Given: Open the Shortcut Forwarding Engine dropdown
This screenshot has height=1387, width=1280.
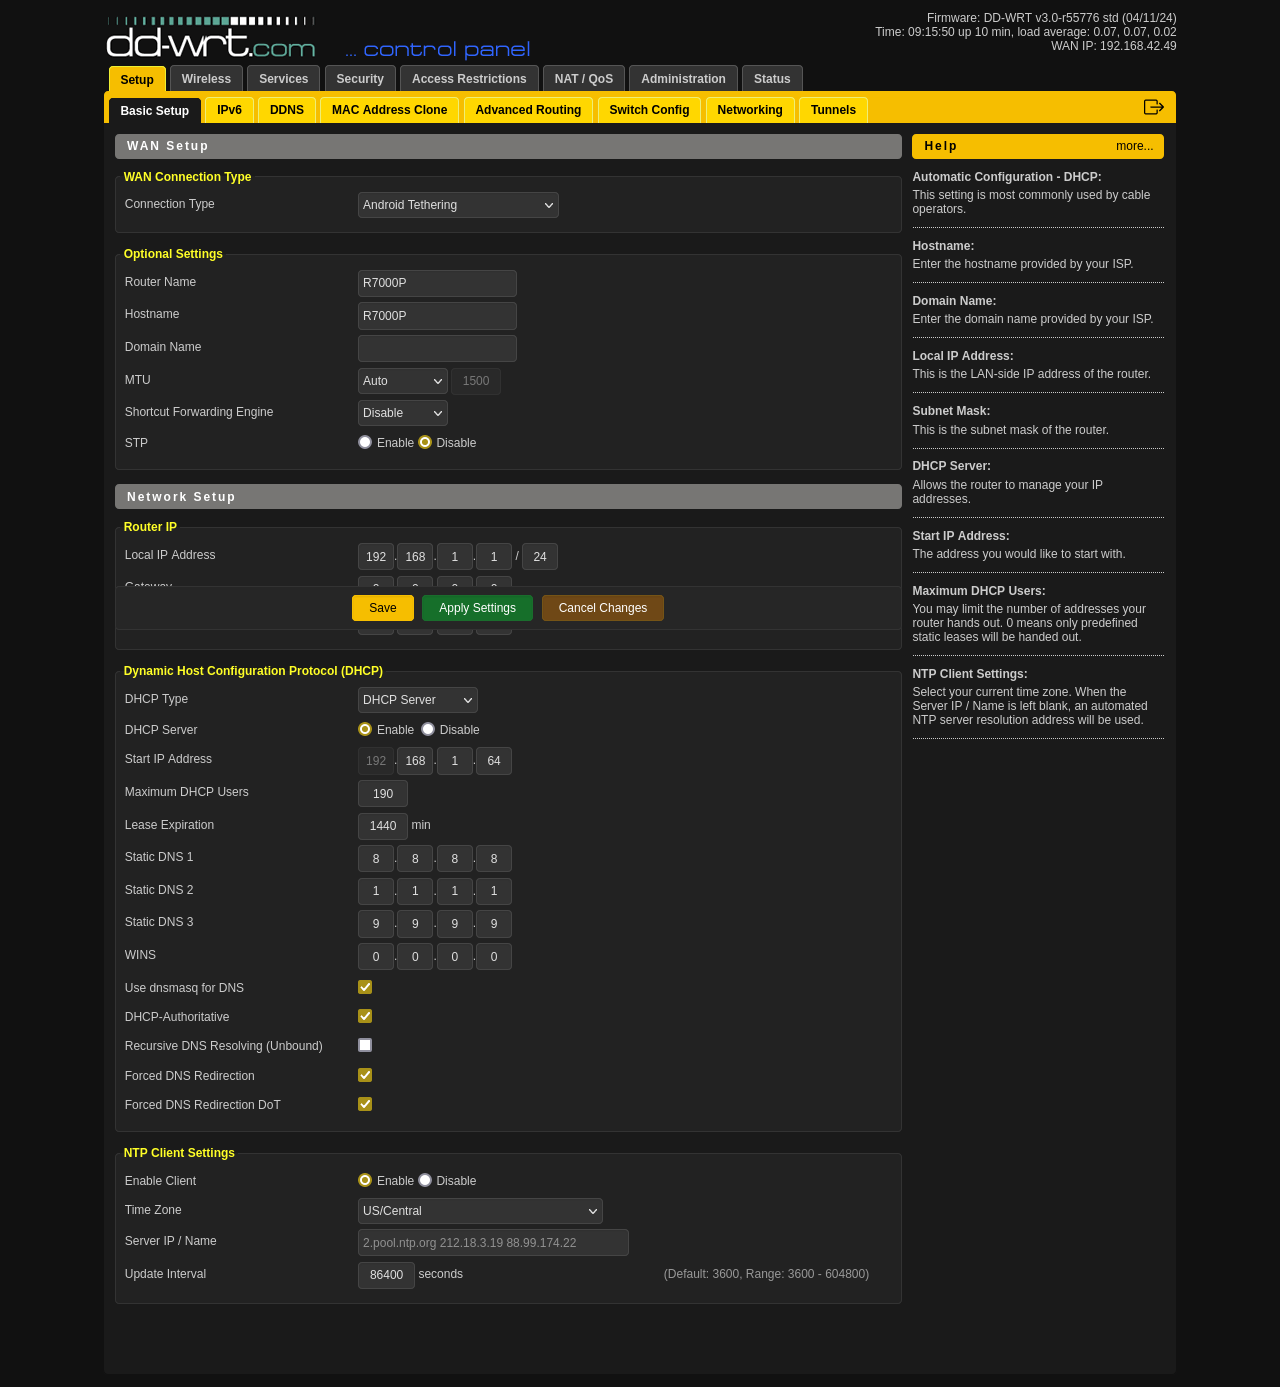Looking at the screenshot, I should point(401,413).
